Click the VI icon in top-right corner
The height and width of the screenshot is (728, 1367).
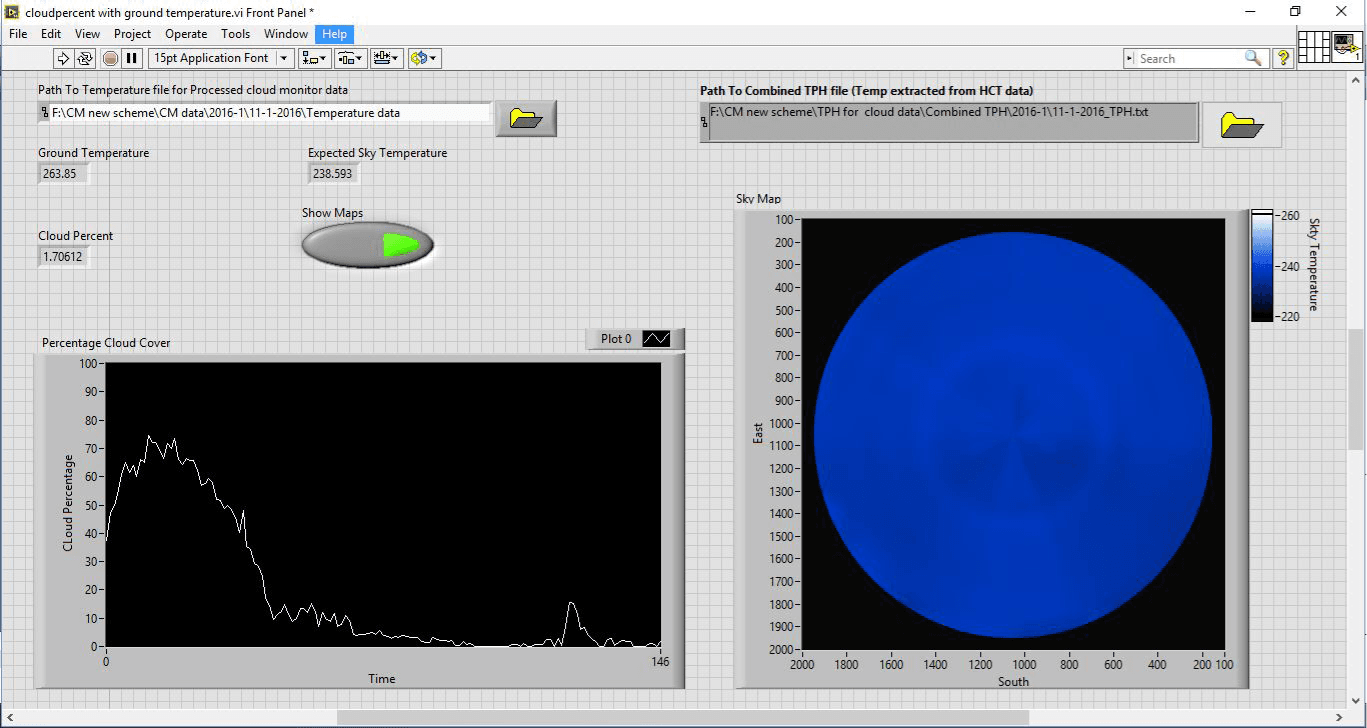click(x=1346, y=47)
